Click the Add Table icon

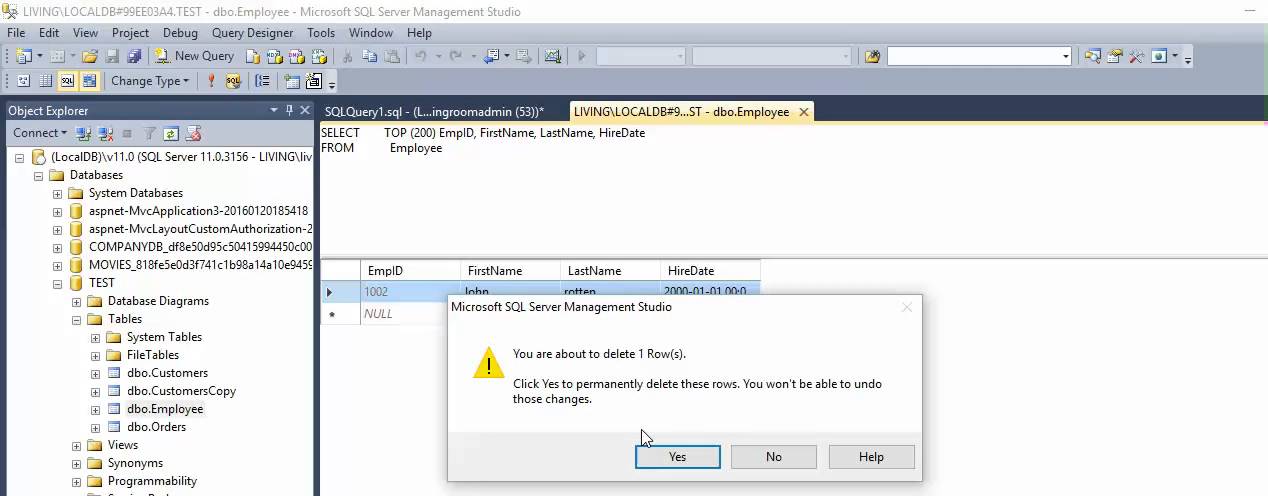pyautogui.click(x=292, y=81)
